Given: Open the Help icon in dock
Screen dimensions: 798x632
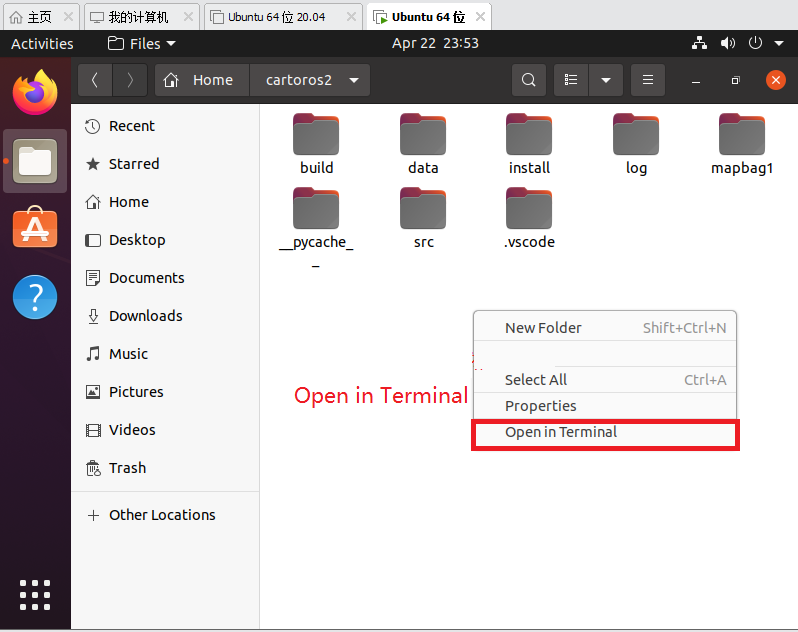Looking at the screenshot, I should 35,297.
